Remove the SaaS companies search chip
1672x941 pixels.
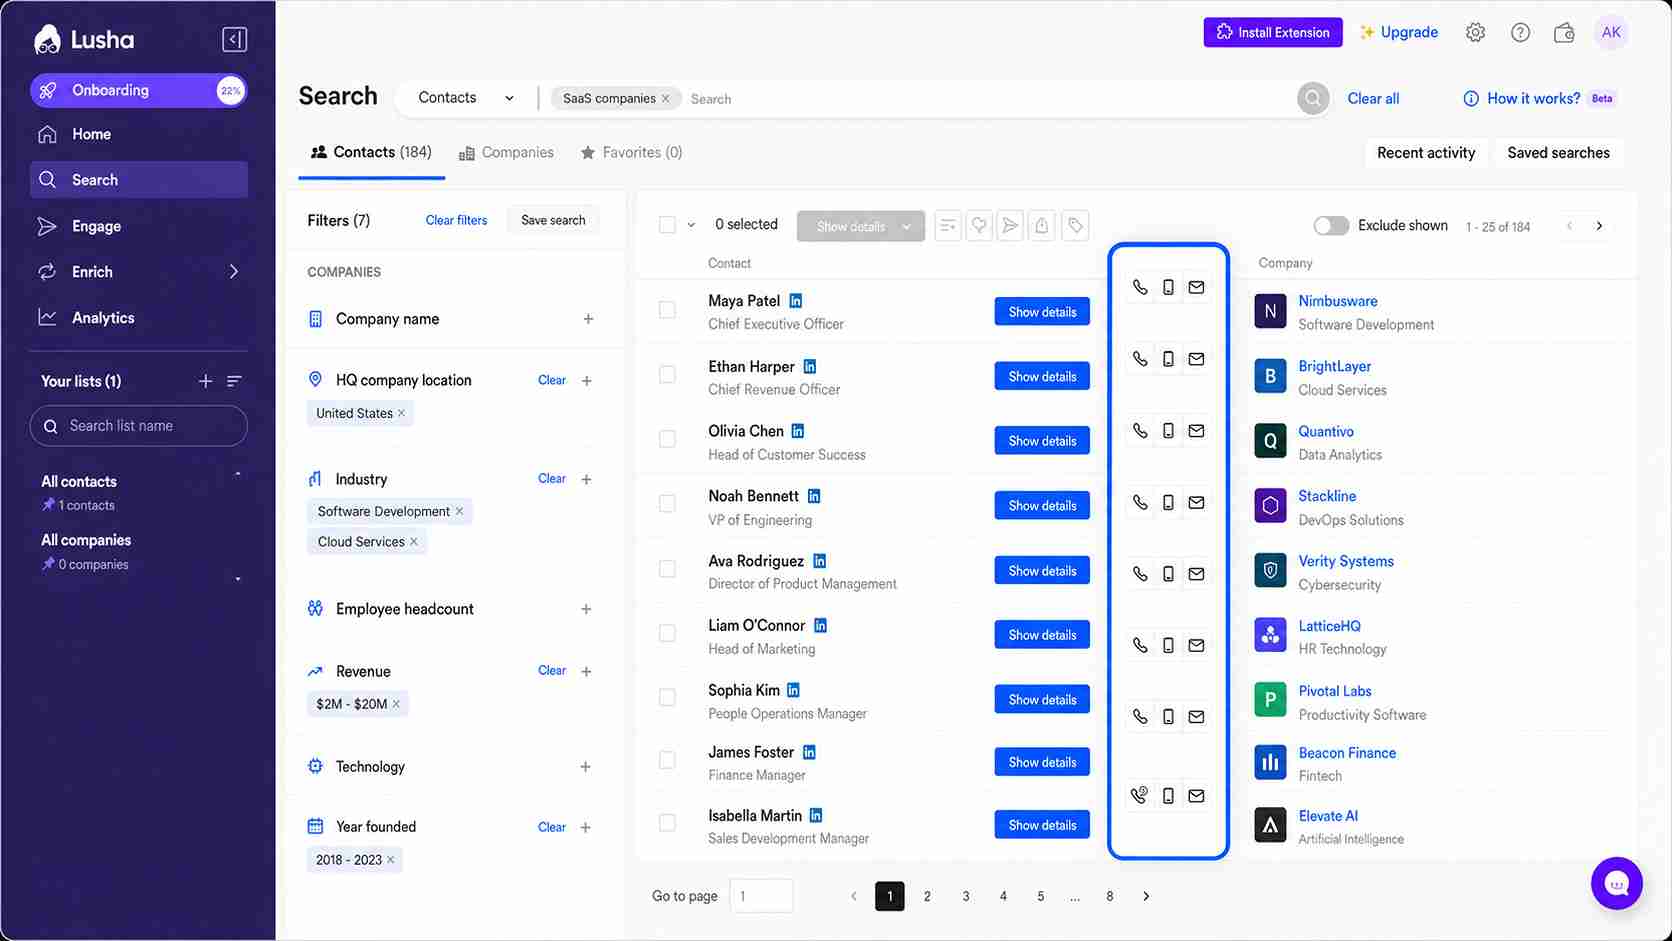[x=666, y=99]
